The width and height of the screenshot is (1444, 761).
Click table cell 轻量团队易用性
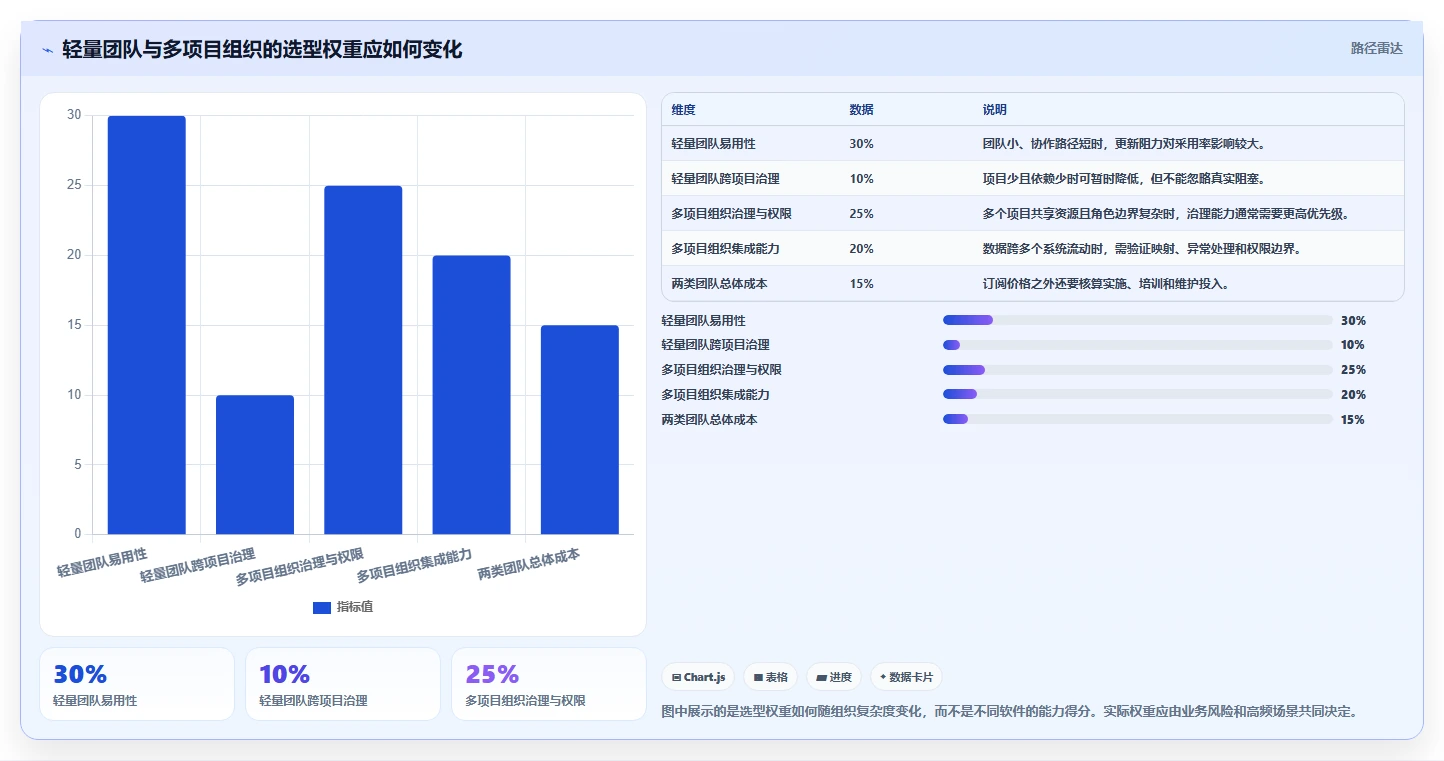(713, 144)
